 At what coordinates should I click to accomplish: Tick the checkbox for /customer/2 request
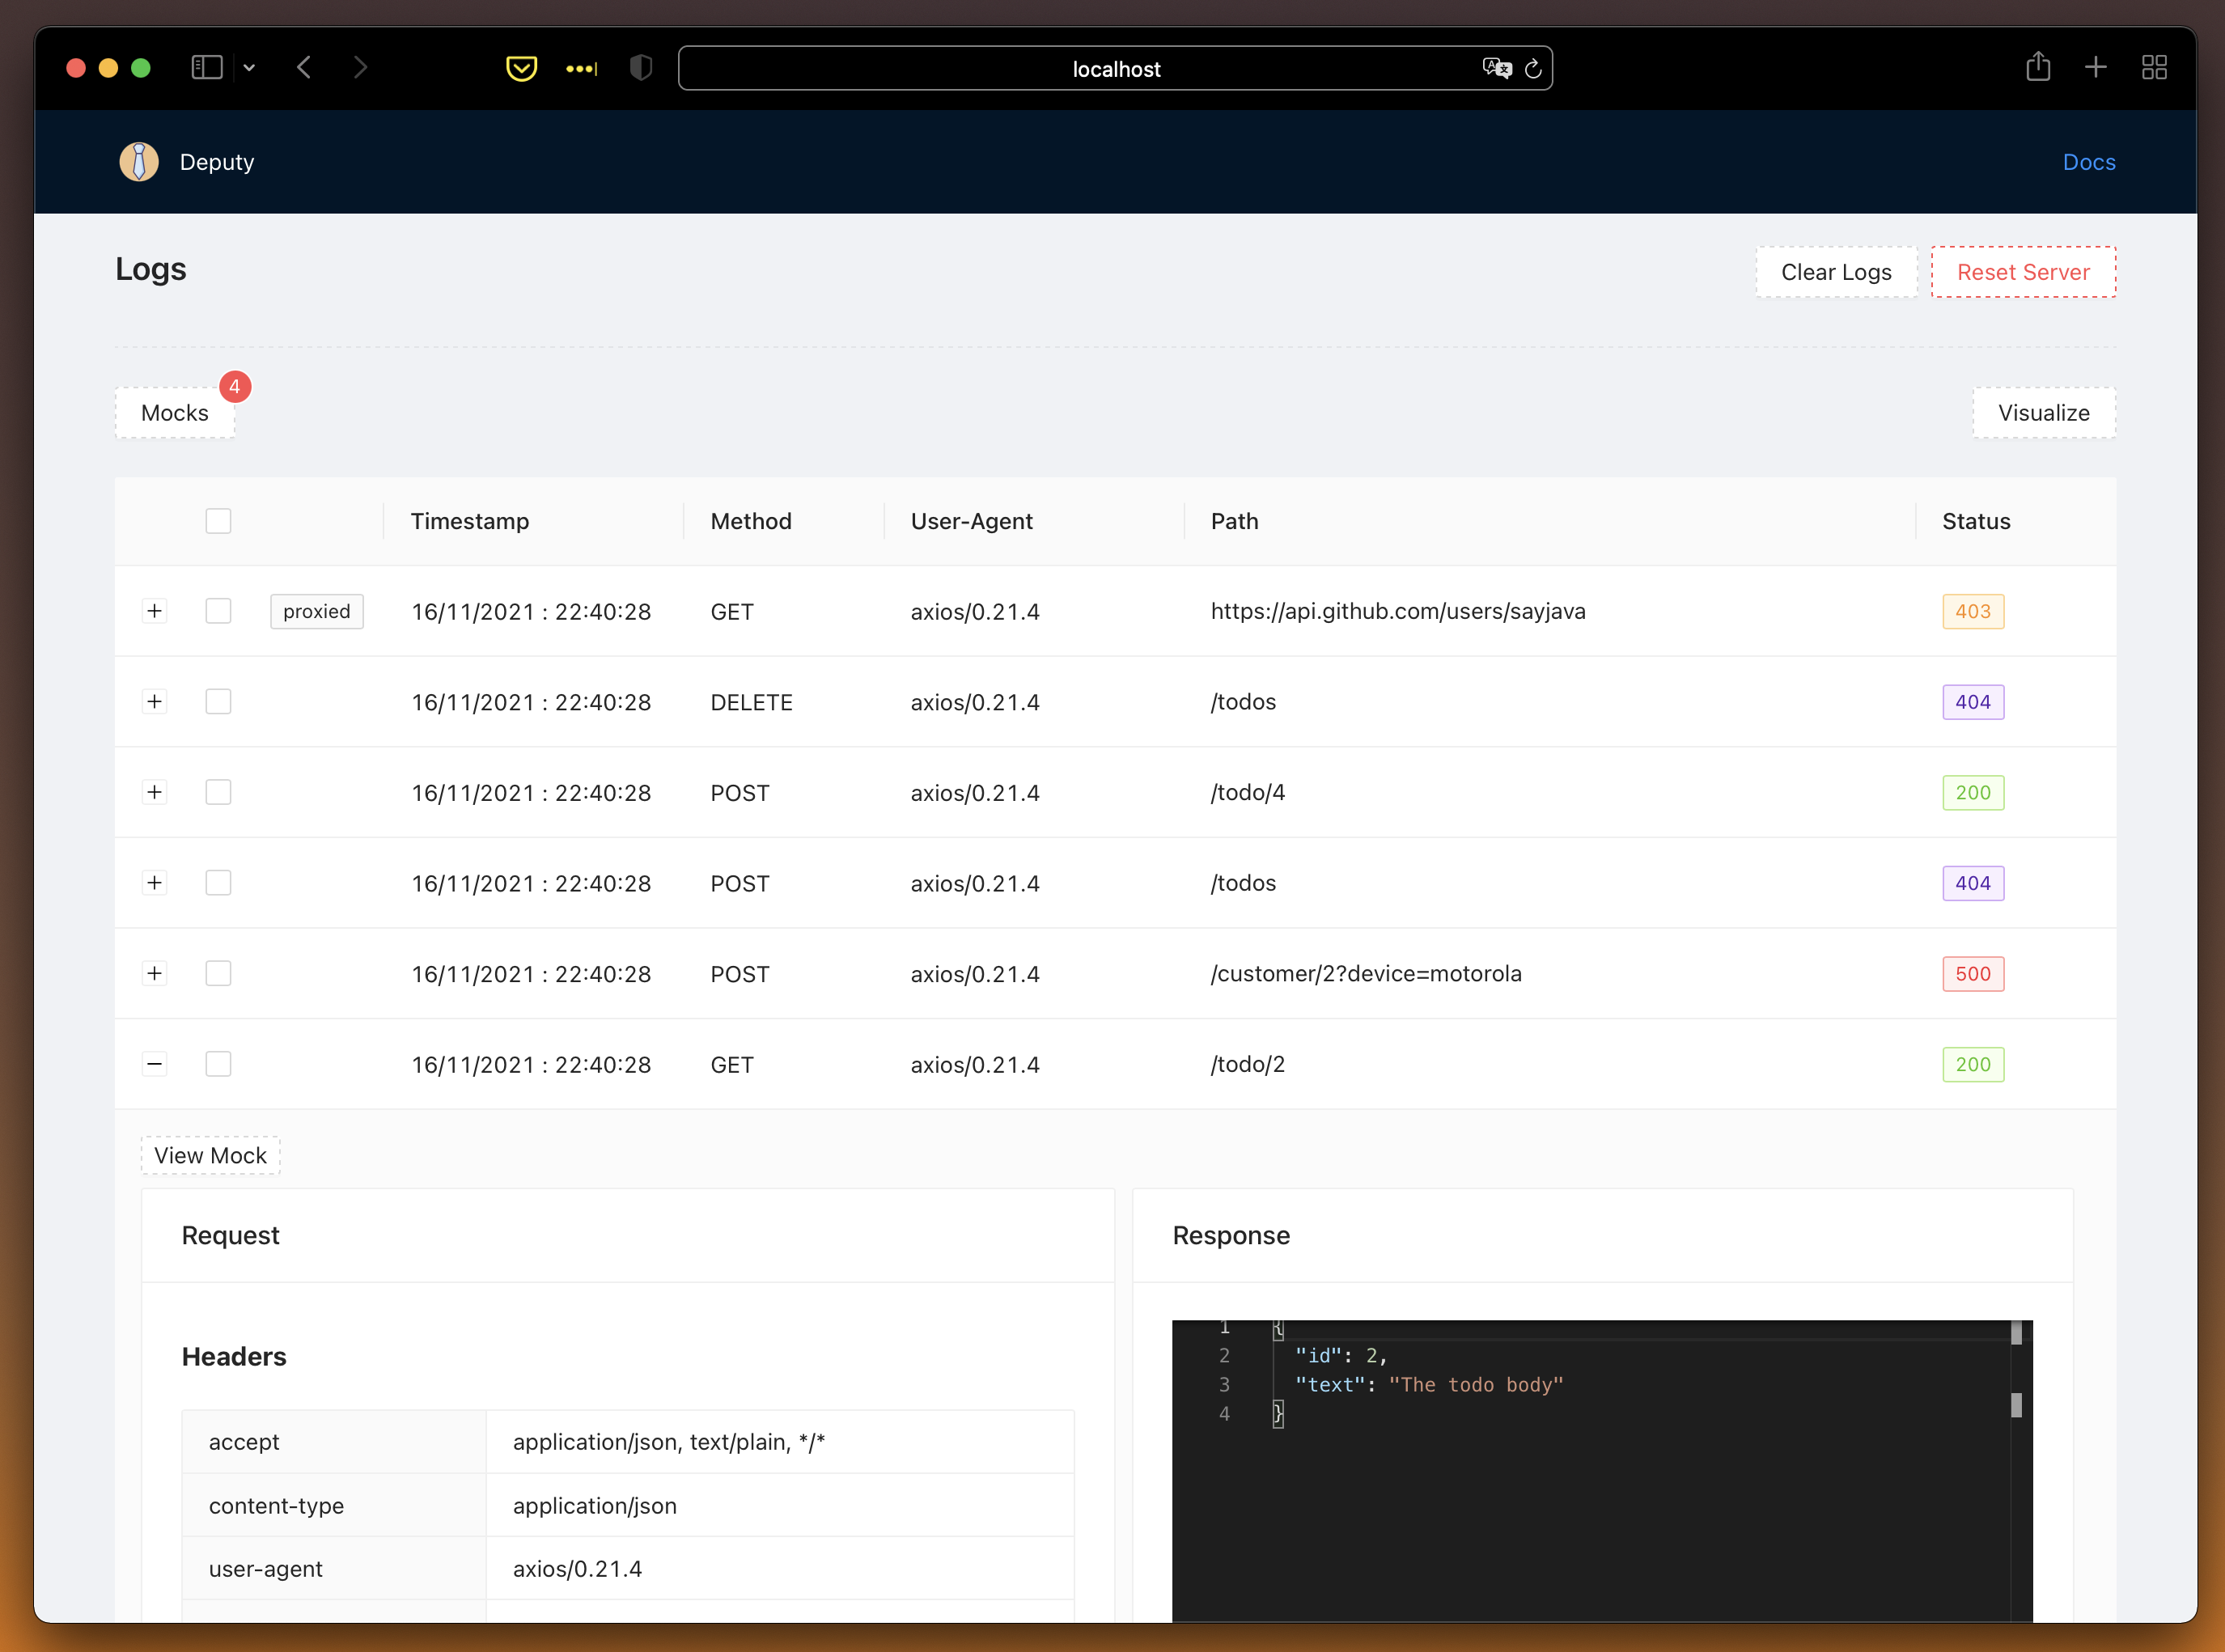point(218,973)
